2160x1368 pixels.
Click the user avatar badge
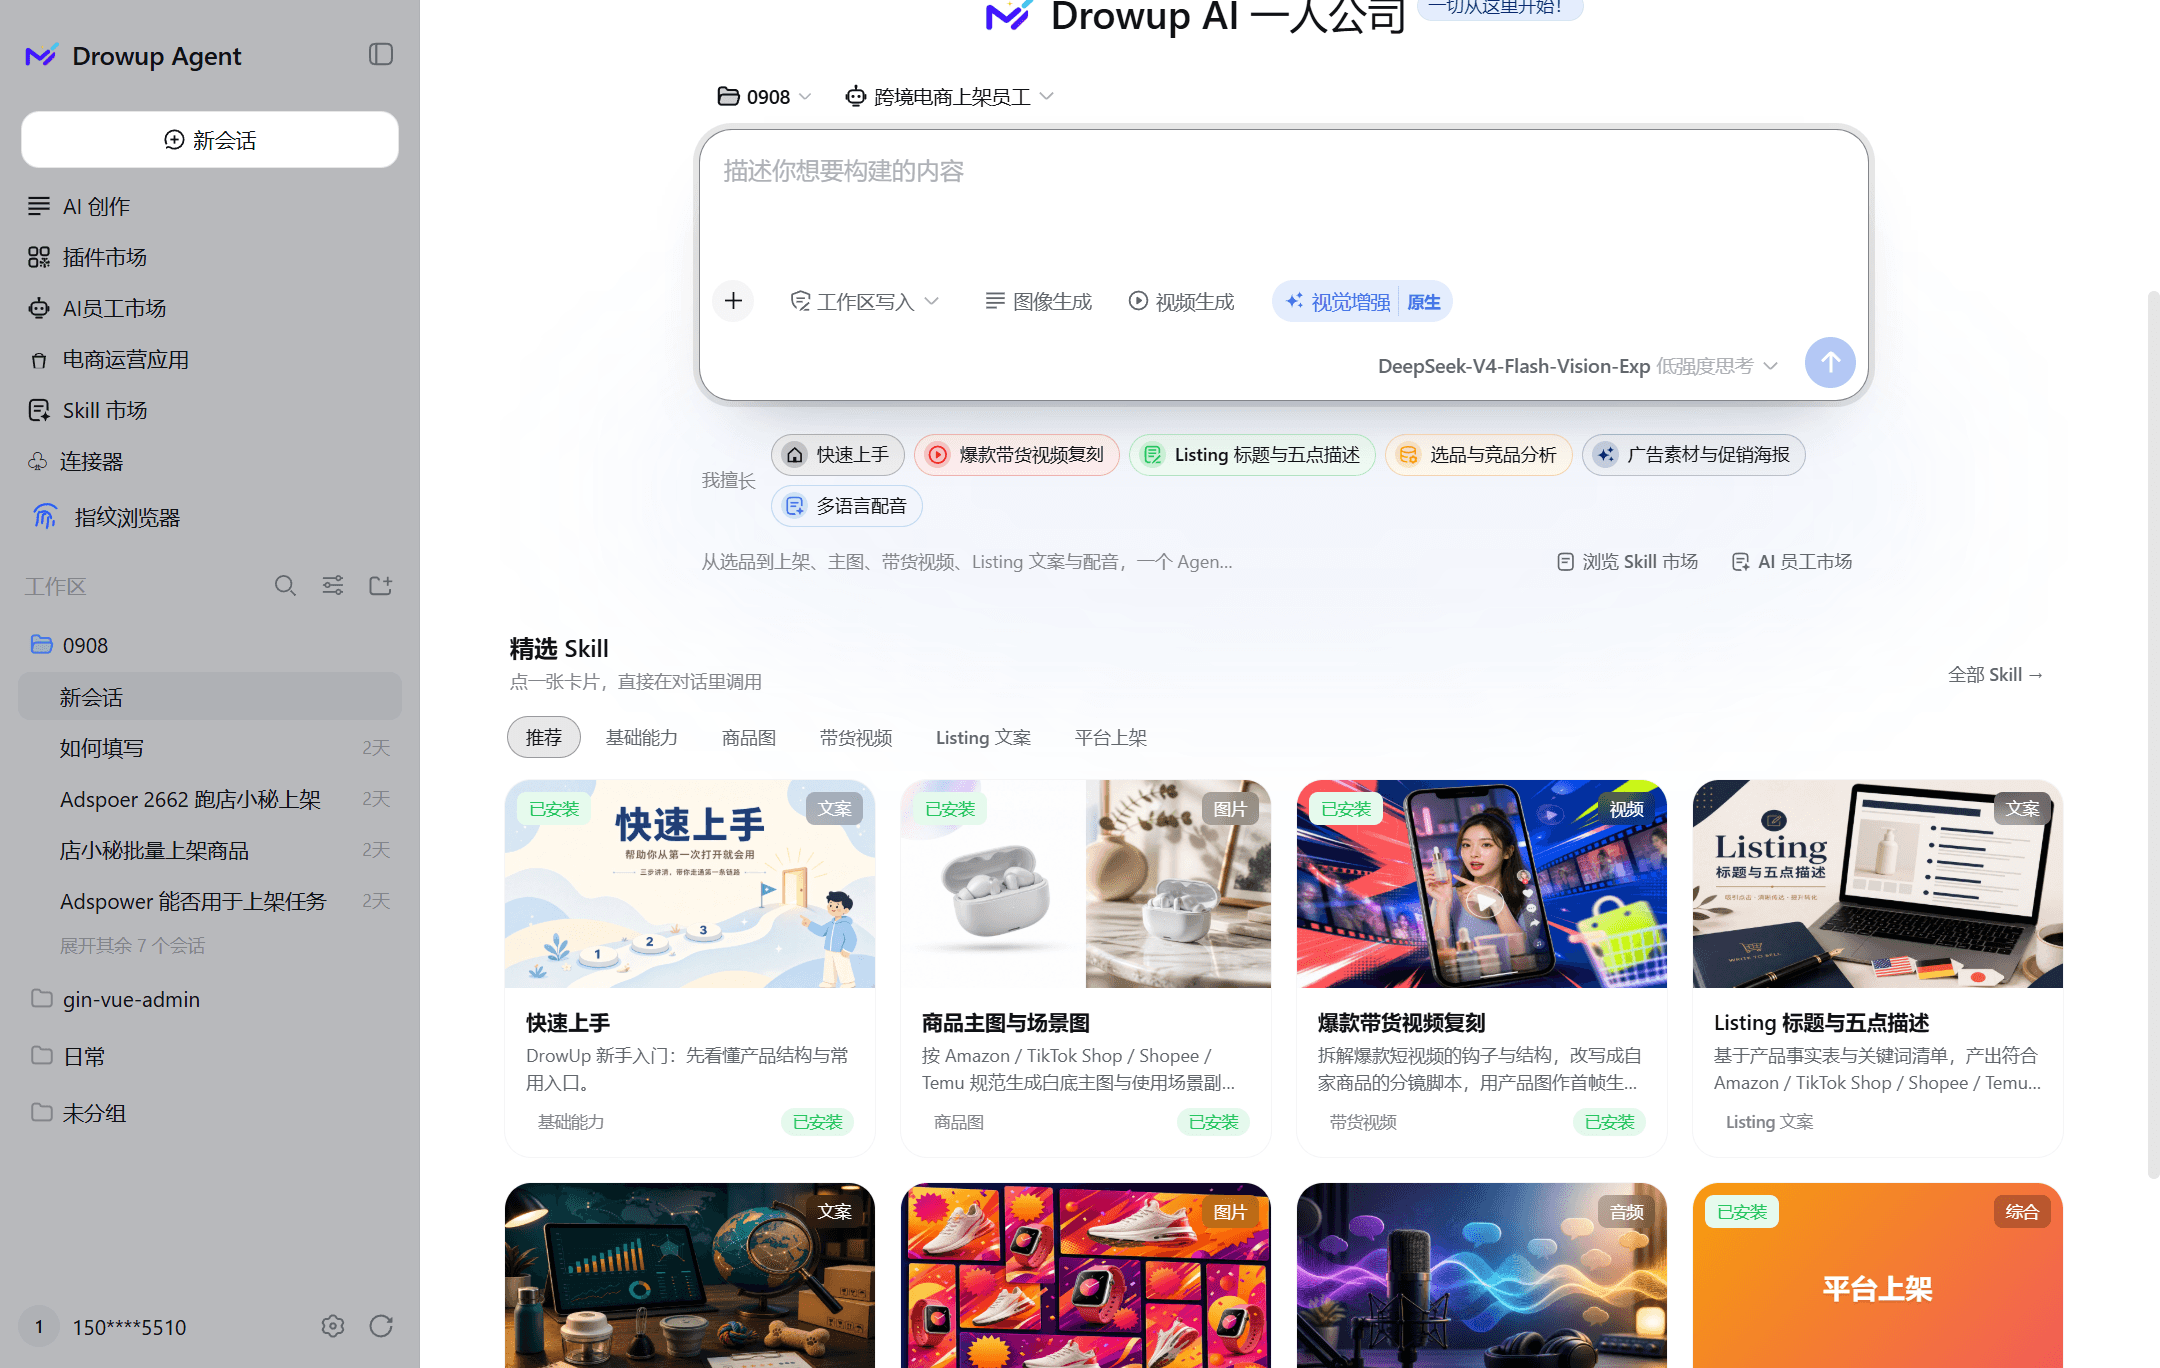[x=39, y=1327]
